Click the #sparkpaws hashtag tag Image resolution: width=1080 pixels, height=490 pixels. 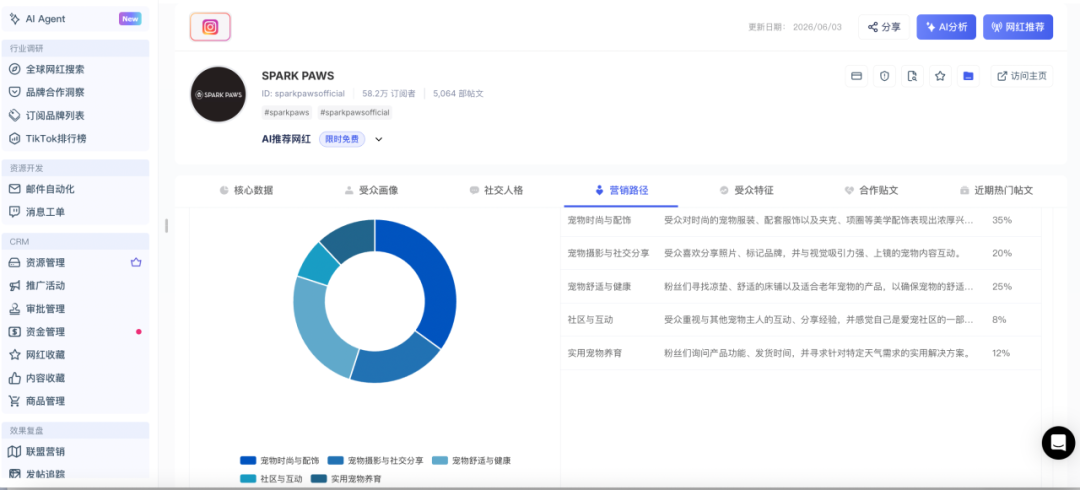pyautogui.click(x=287, y=112)
